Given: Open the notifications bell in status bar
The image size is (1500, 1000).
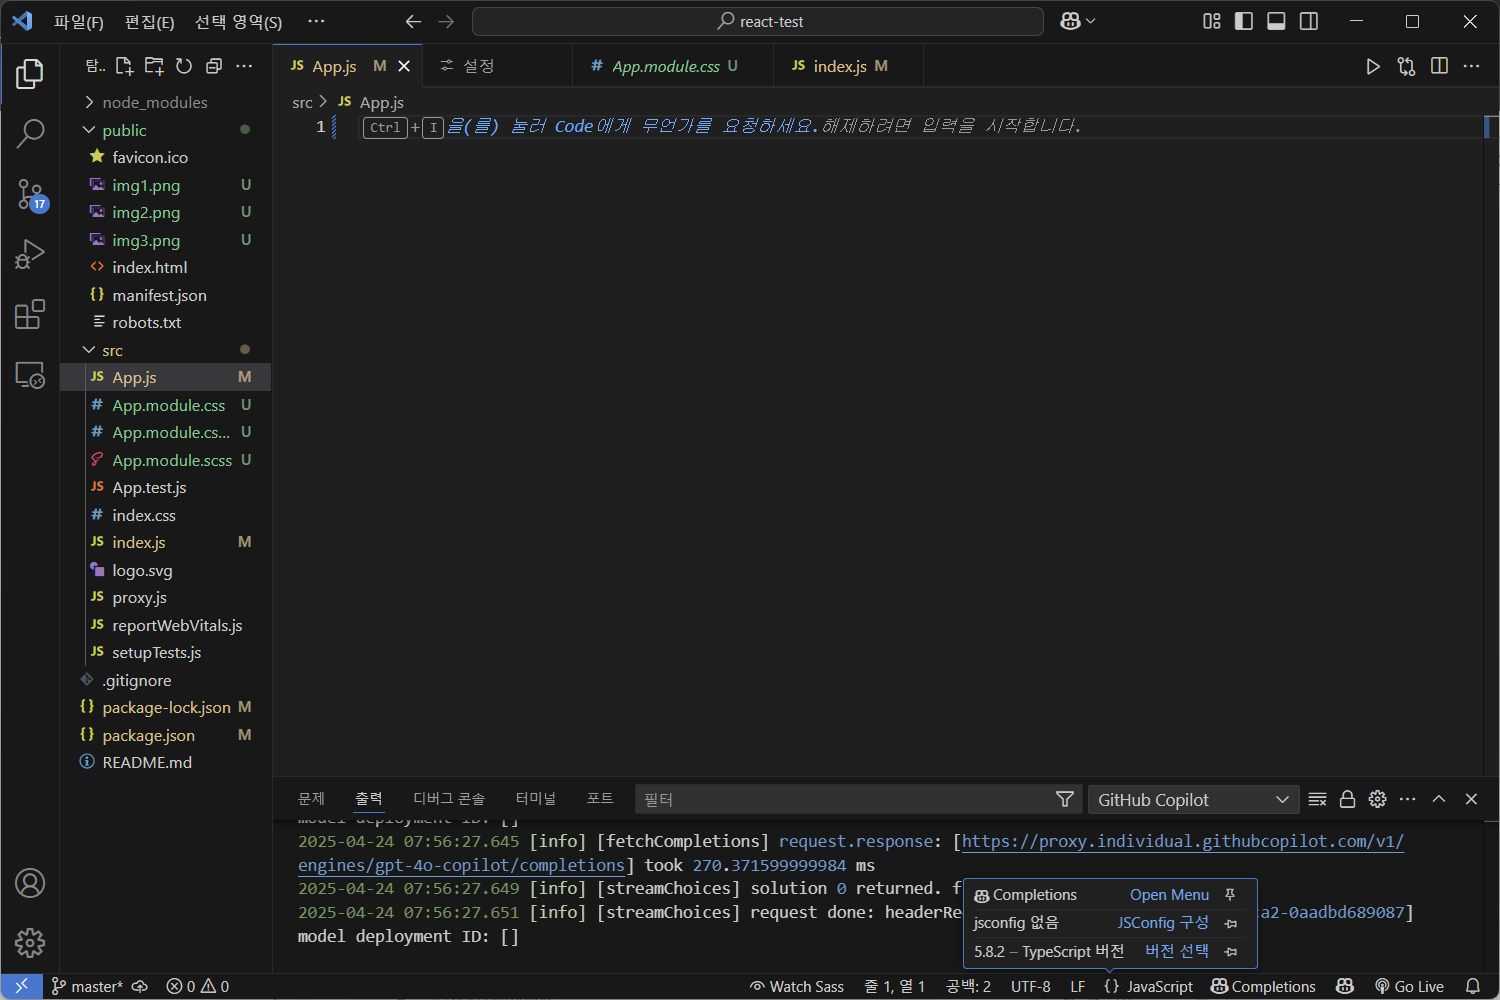Looking at the screenshot, I should coord(1472,987).
